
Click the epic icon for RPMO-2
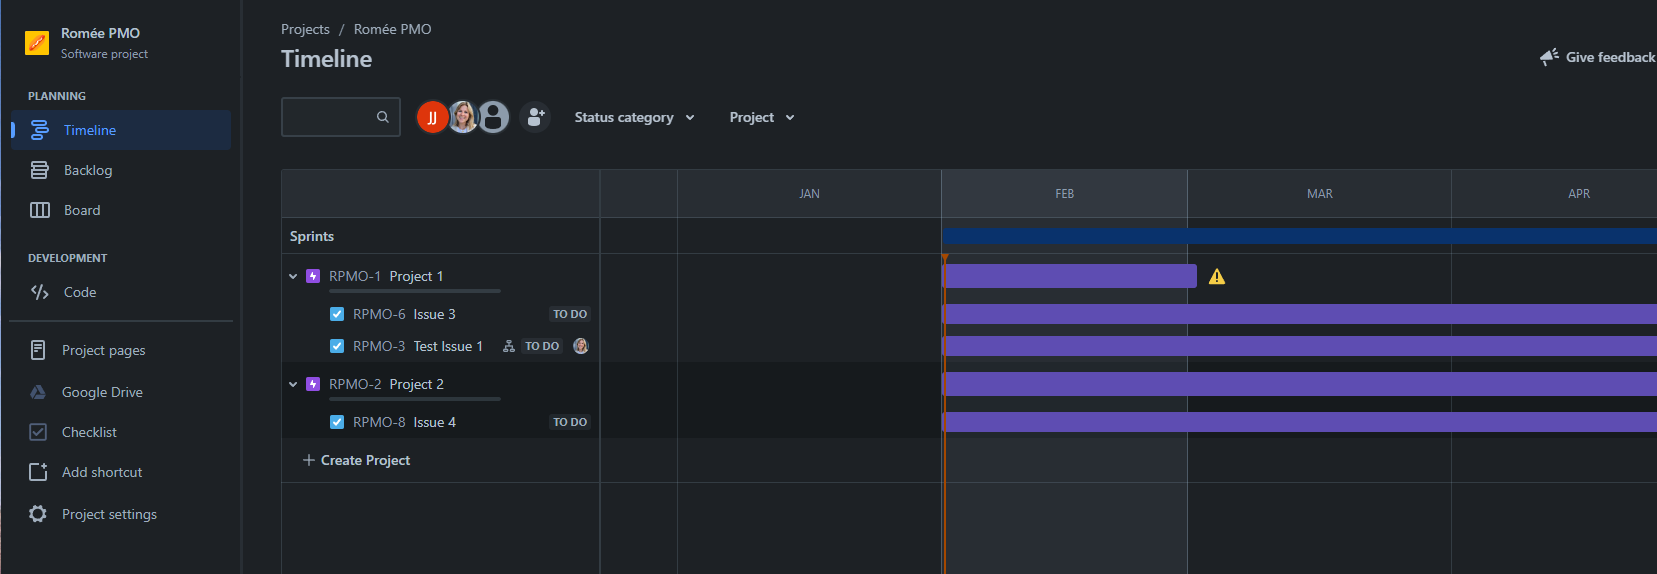coord(313,384)
